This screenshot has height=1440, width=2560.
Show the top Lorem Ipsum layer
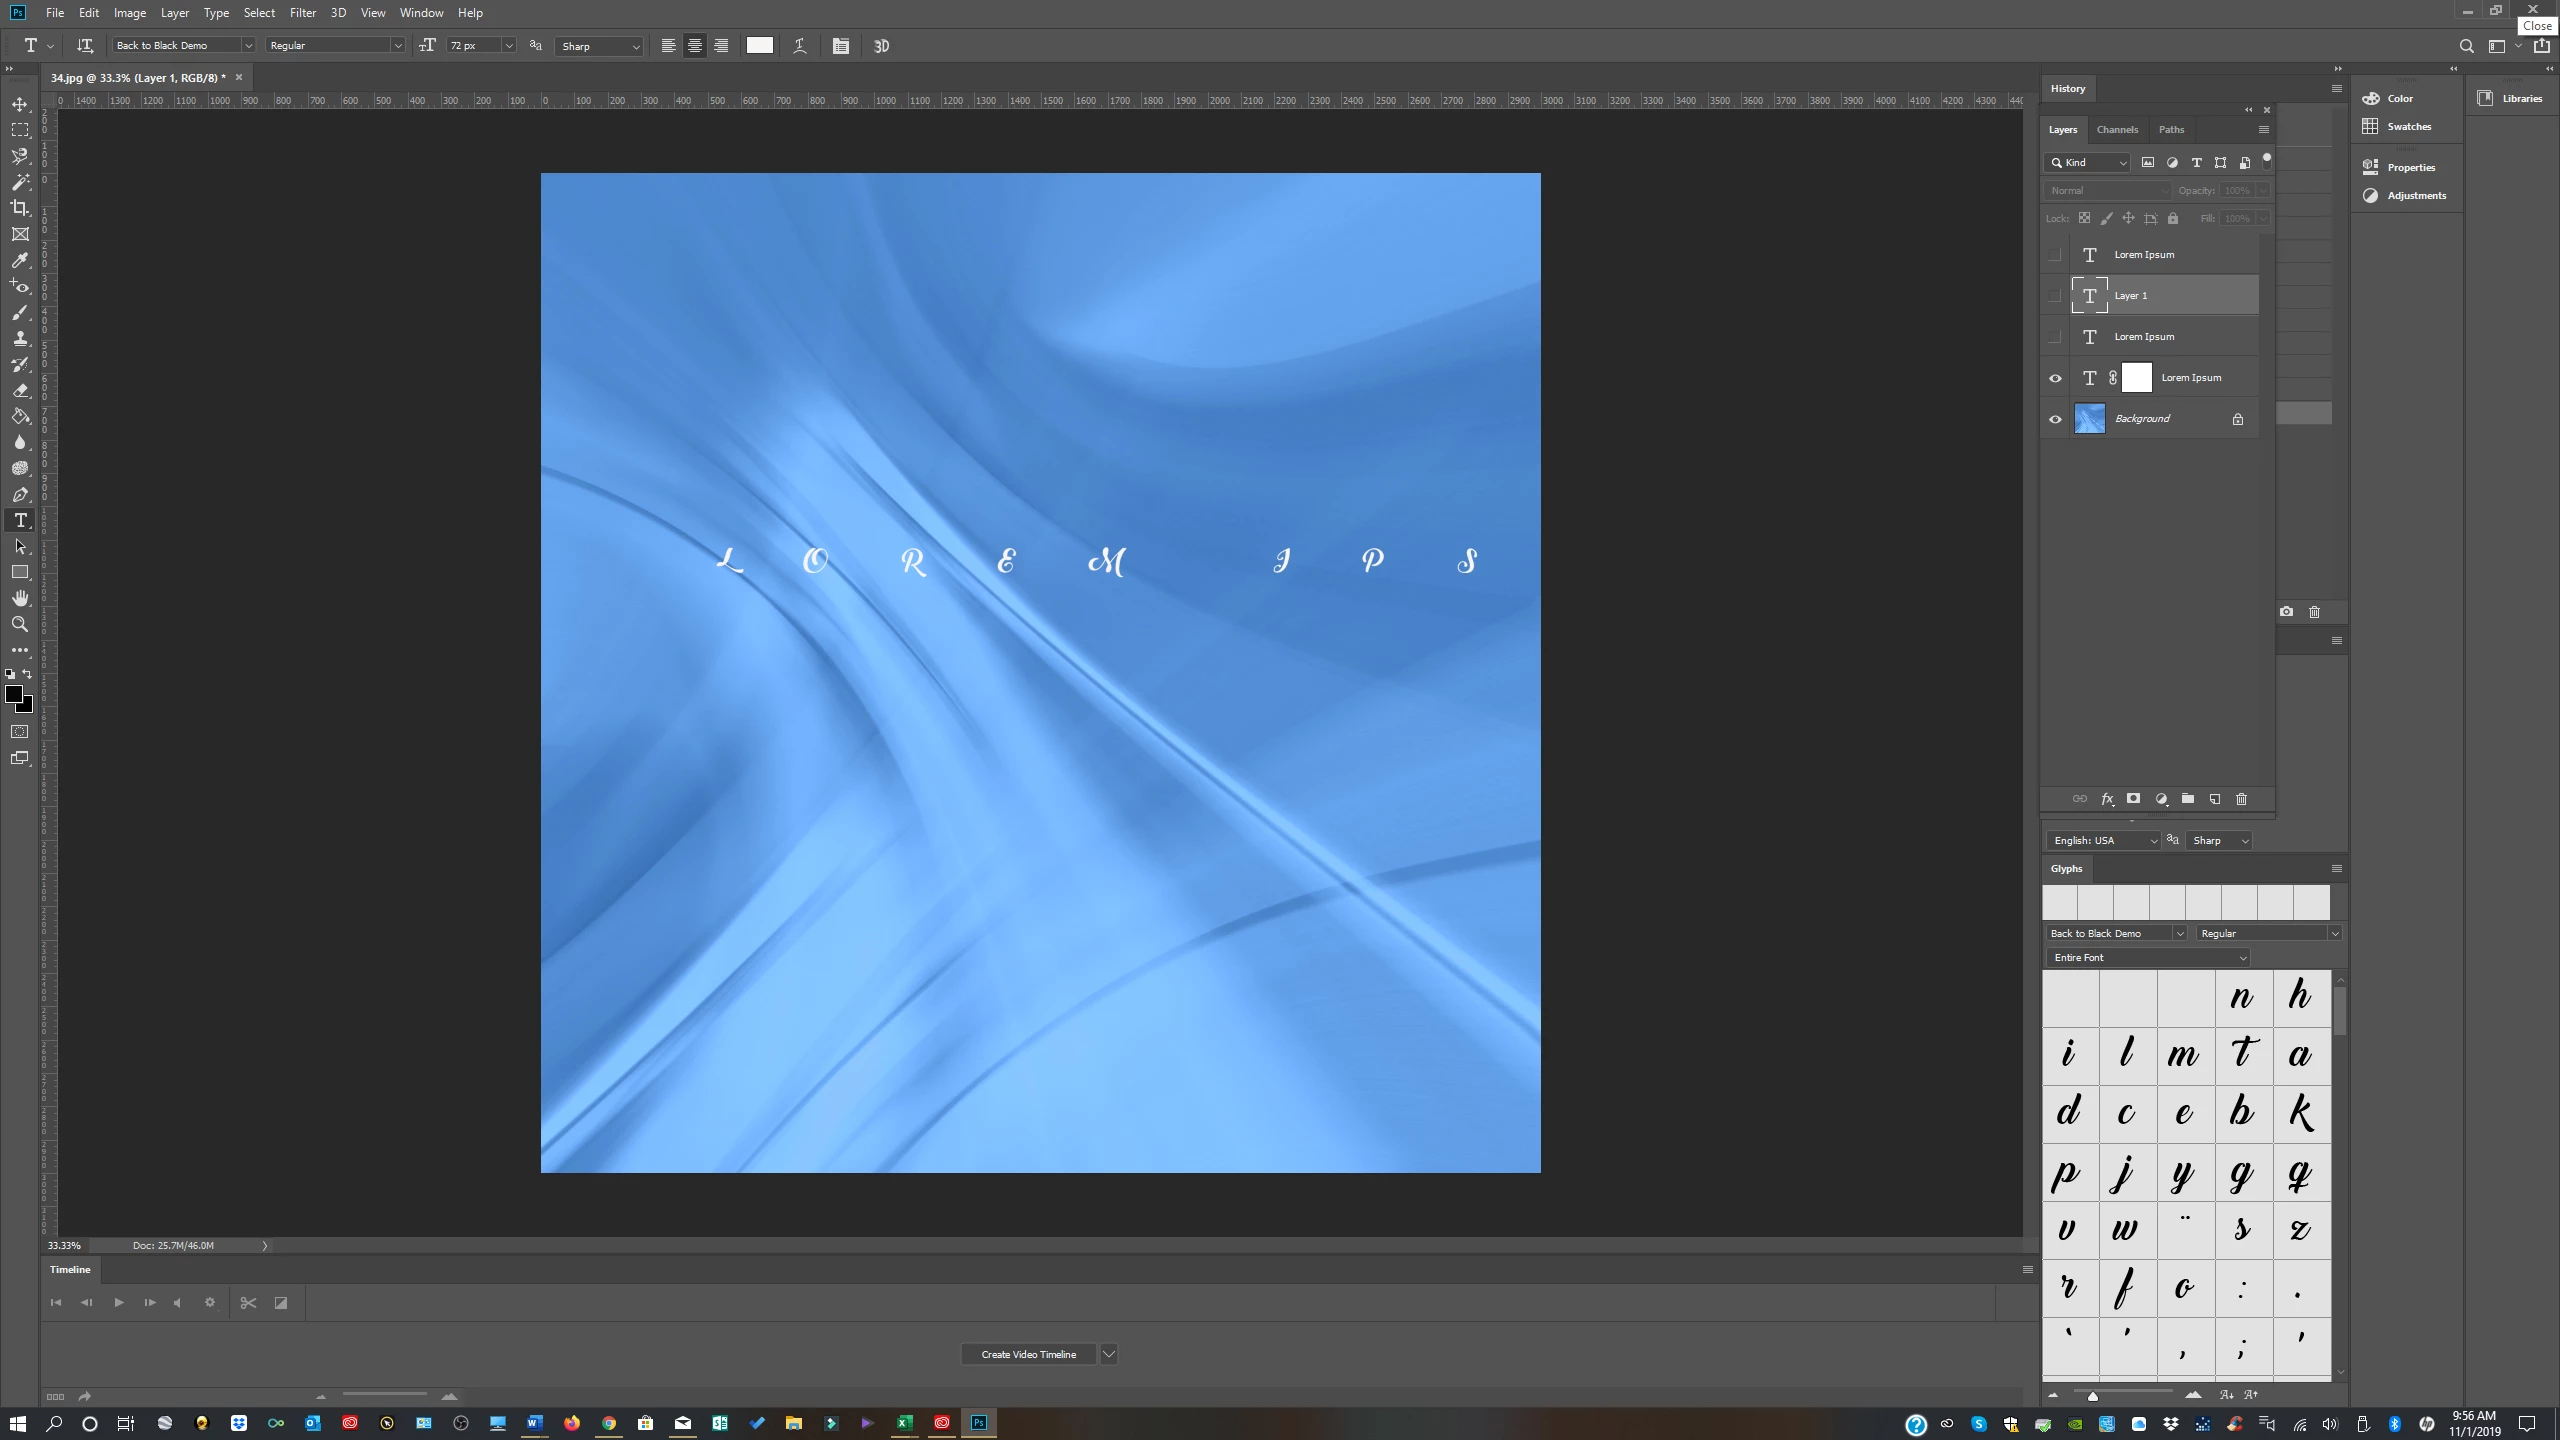pyautogui.click(x=2055, y=255)
